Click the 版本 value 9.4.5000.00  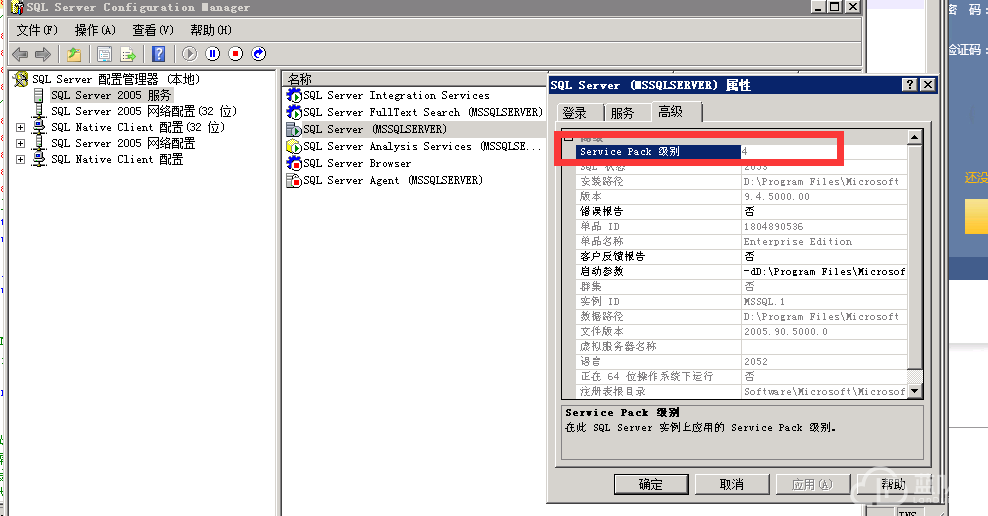pyautogui.click(x=824, y=197)
